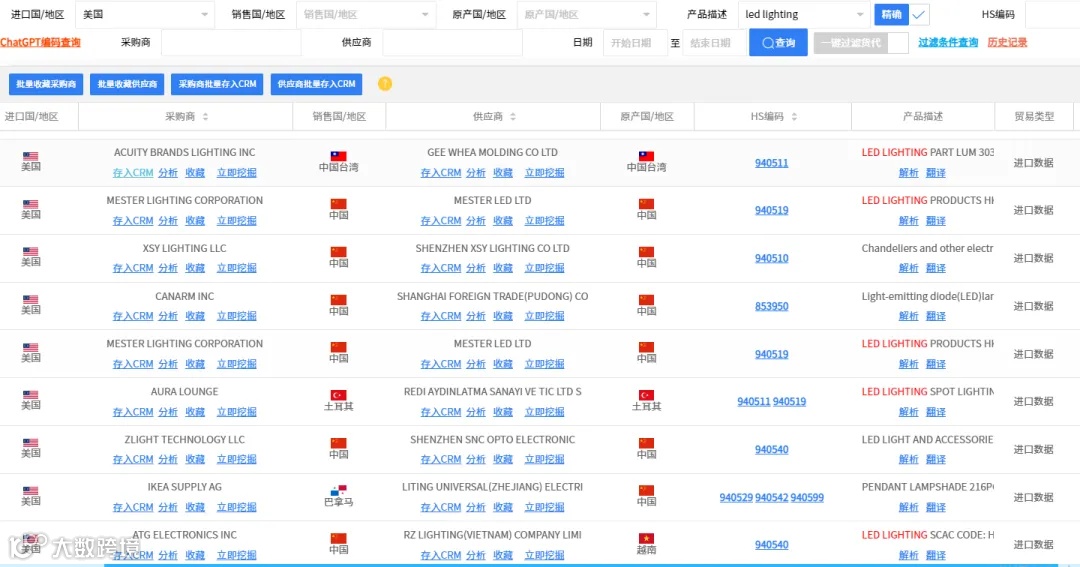Screen dimensions: 1080x567
Task: Click 立即挖掘 under buyer AURA LOUNGE
Action: pos(236,412)
